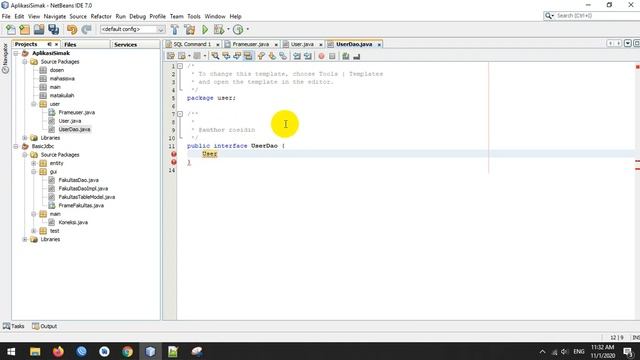Collapse the gui package node
Screen dimensions: 640x360
point(34,172)
